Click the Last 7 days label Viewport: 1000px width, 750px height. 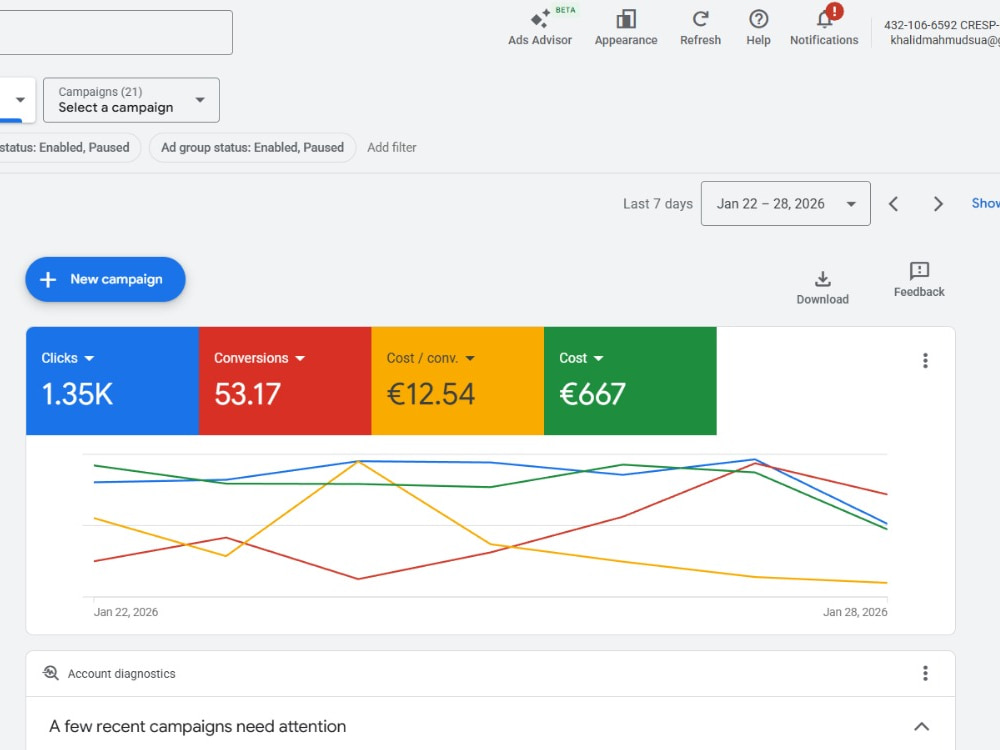point(658,204)
